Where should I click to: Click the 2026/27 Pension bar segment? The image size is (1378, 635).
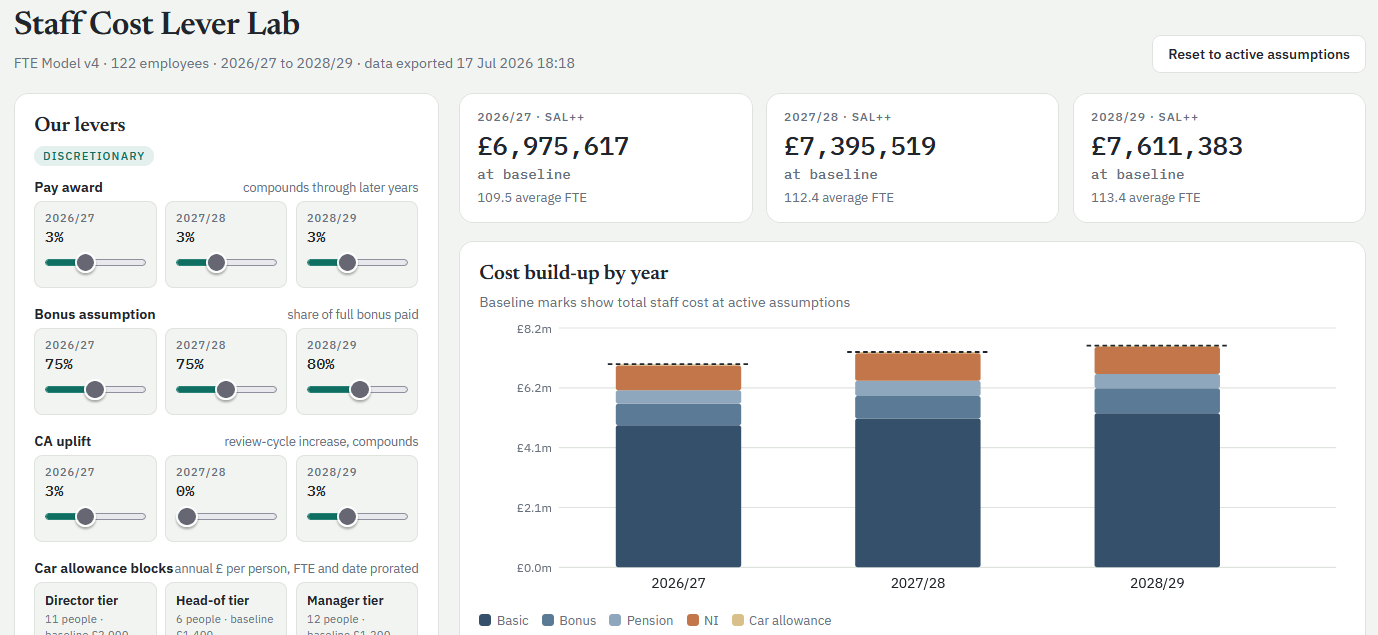click(678, 397)
